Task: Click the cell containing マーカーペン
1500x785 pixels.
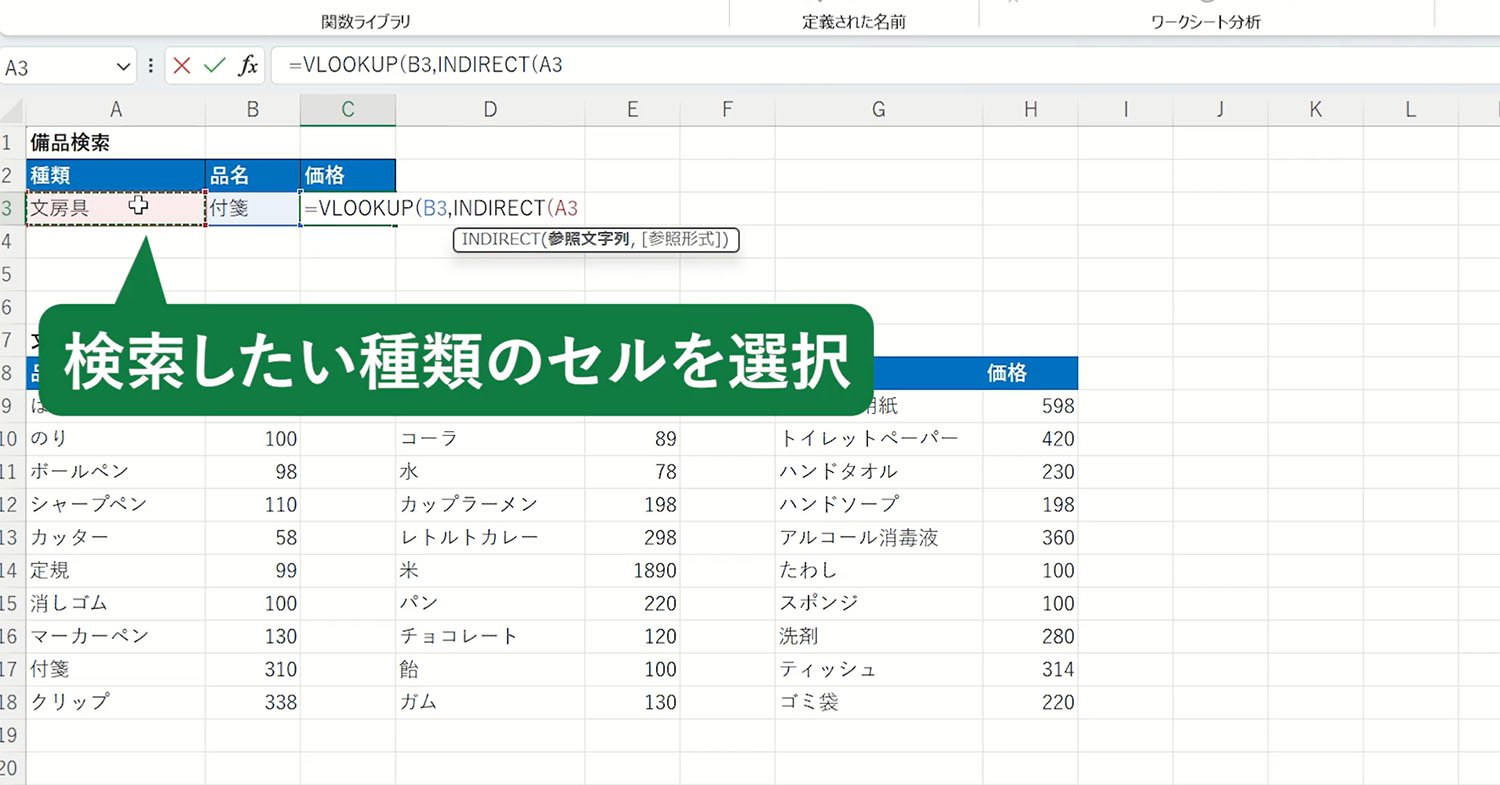Action: click(x=116, y=636)
